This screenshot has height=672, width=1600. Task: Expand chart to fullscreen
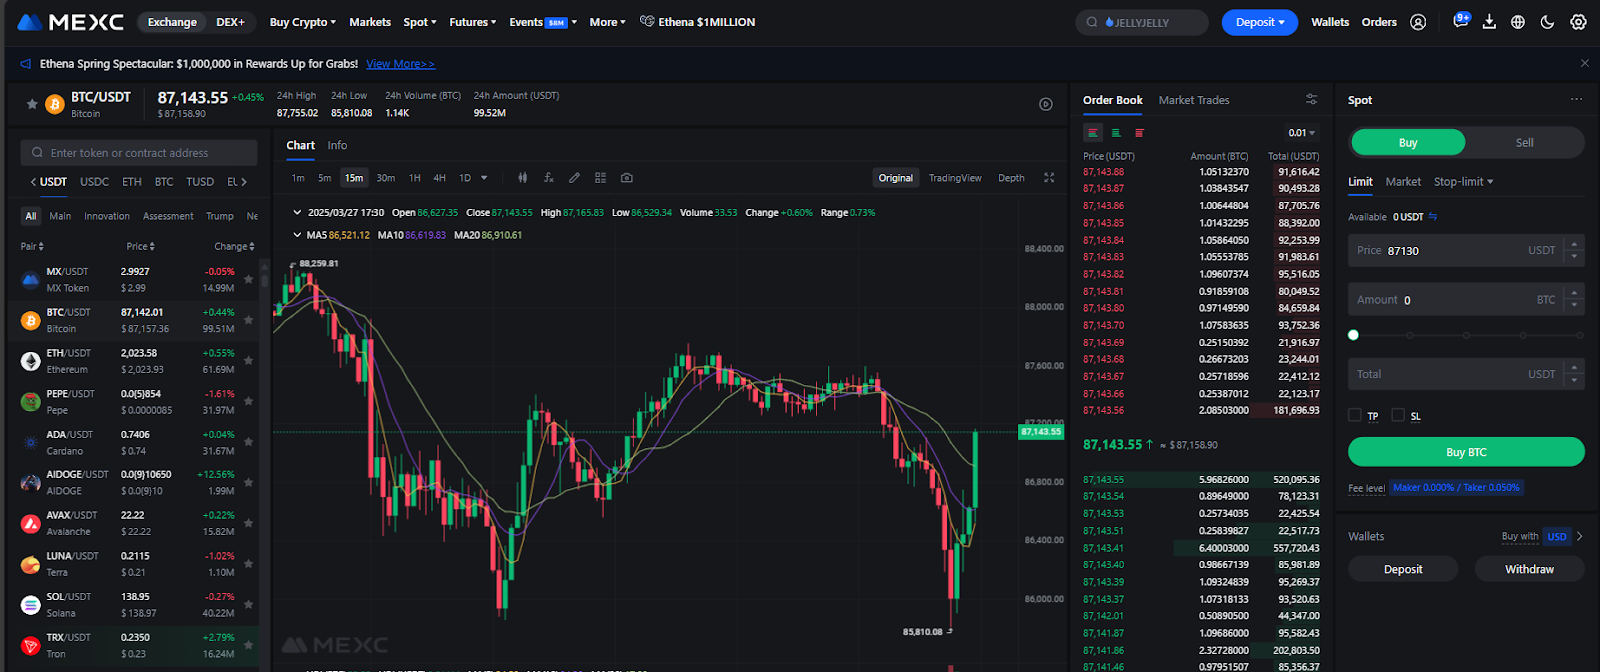(x=1049, y=178)
